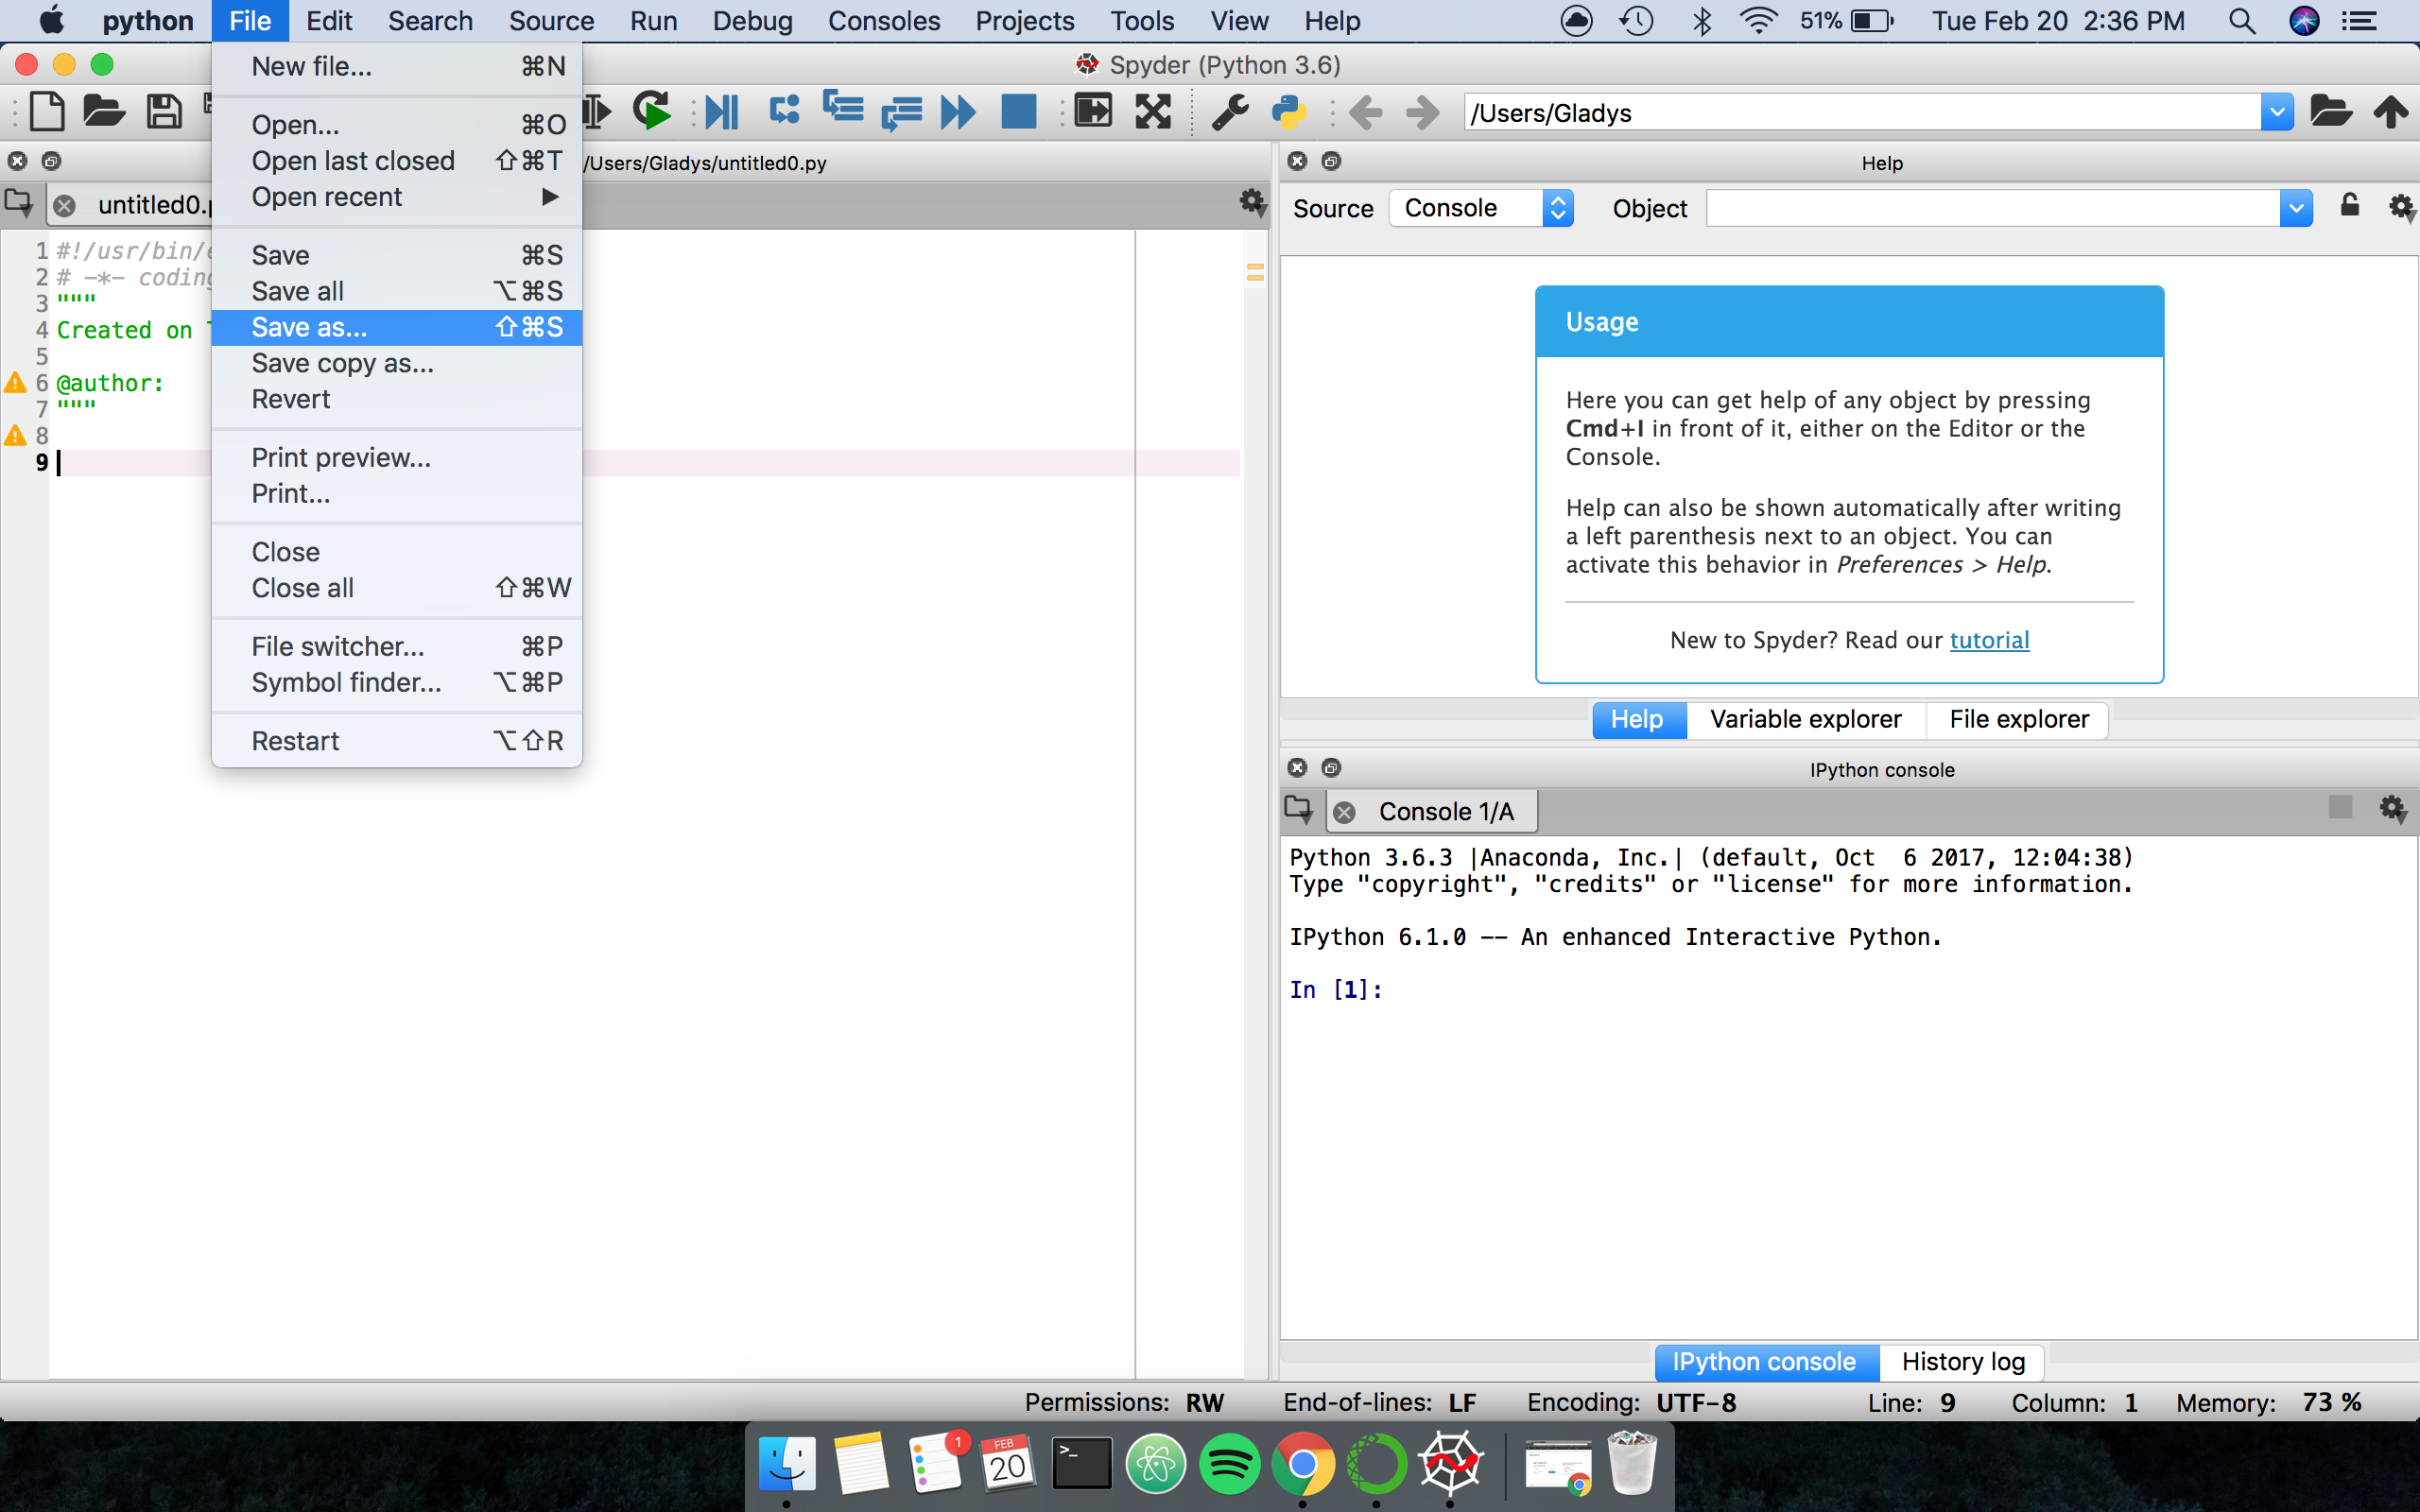This screenshot has width=2420, height=1512.
Task: Open the Debug menu in menu bar
Action: coord(752,20)
